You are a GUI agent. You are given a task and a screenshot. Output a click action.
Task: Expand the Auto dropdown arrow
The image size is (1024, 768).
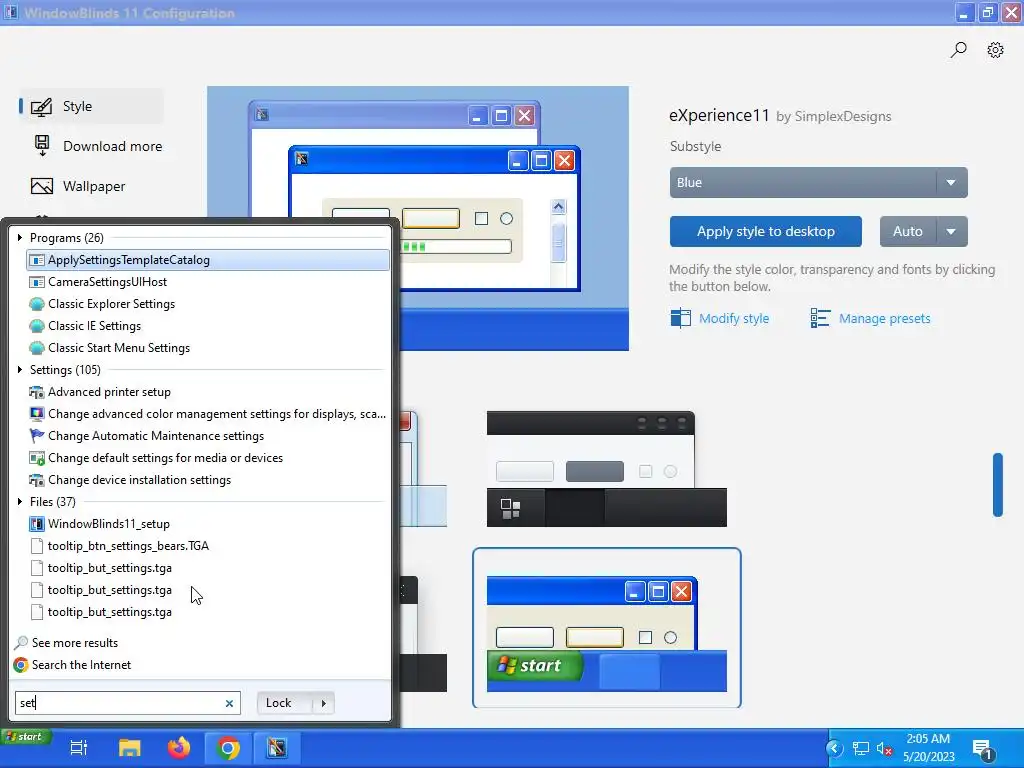pos(952,231)
